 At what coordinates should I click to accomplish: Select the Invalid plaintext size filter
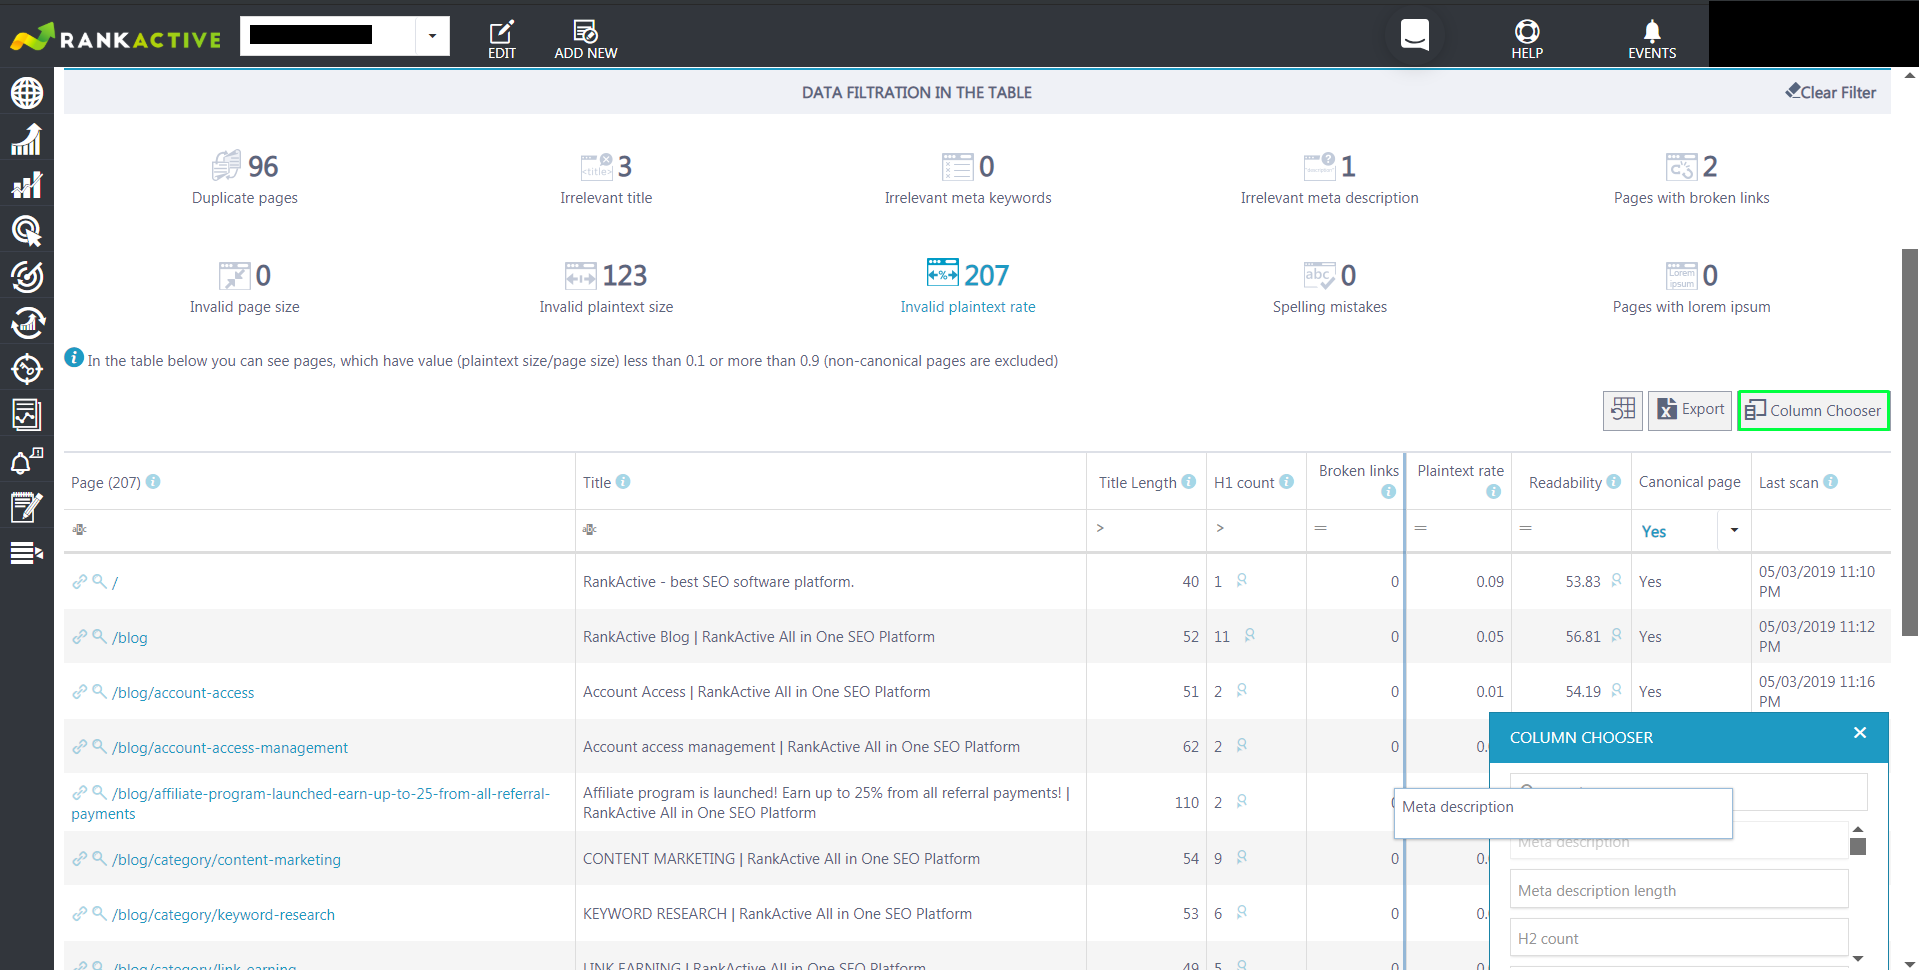click(606, 287)
